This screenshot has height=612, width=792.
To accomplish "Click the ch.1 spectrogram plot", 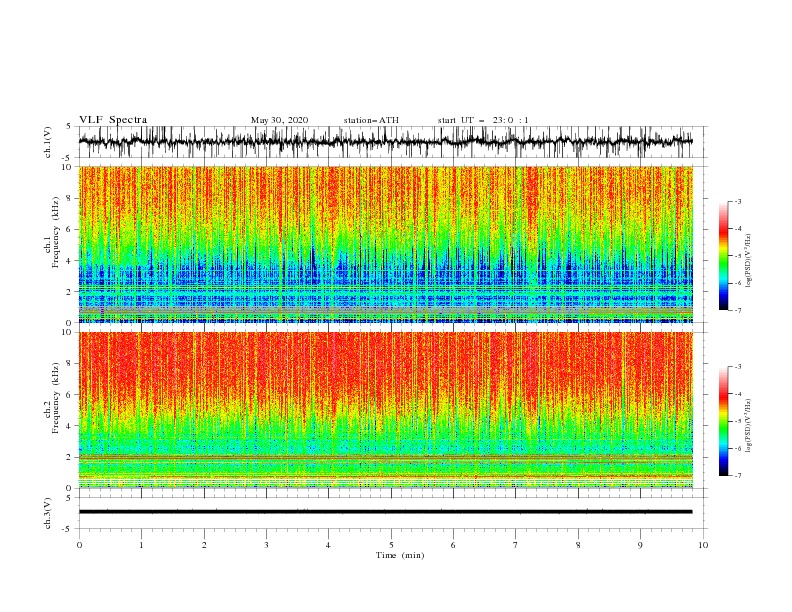I will pos(386,244).
